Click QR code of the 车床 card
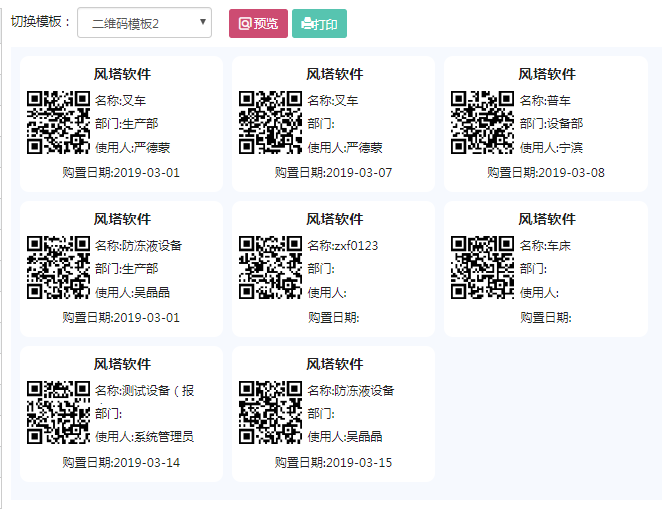Image resolution: width=662 pixels, height=510 pixels. click(x=483, y=267)
